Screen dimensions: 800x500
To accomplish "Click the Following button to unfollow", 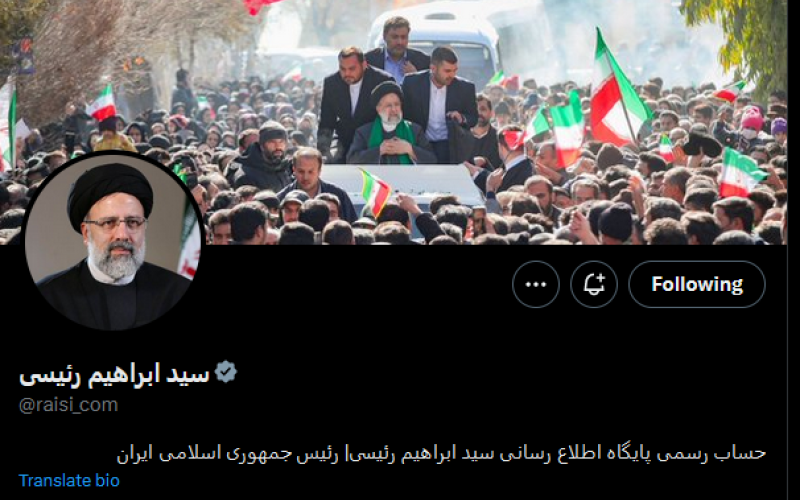I will 697,284.
